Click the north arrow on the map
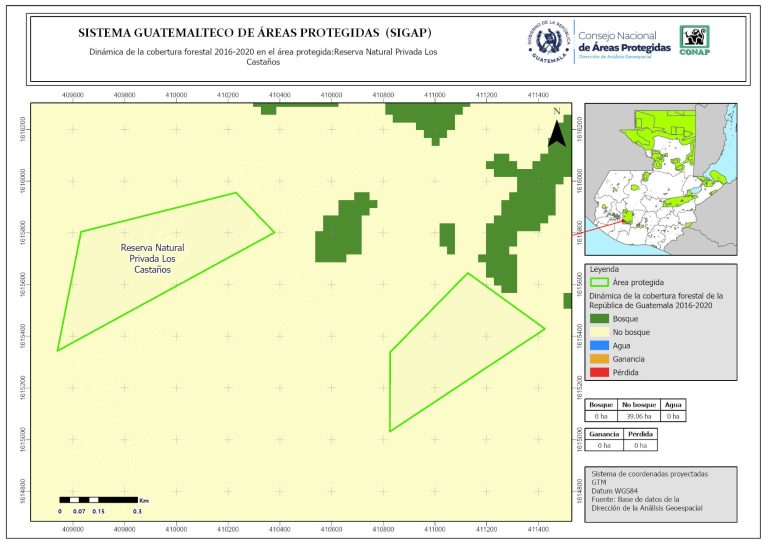The width and height of the screenshot is (768, 543). coord(557,131)
